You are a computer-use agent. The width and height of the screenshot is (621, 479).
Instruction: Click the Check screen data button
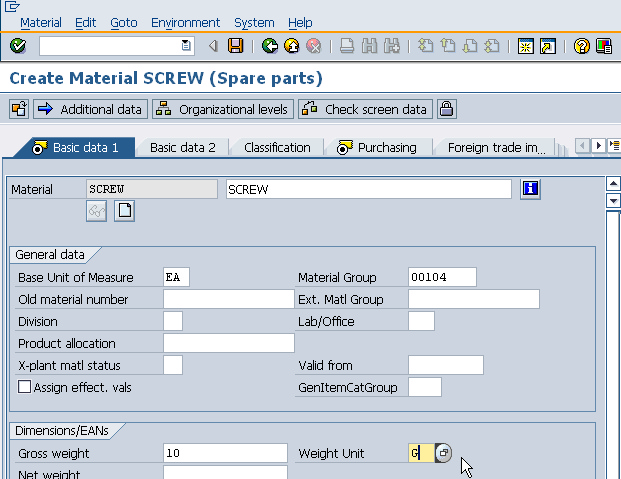[365, 109]
